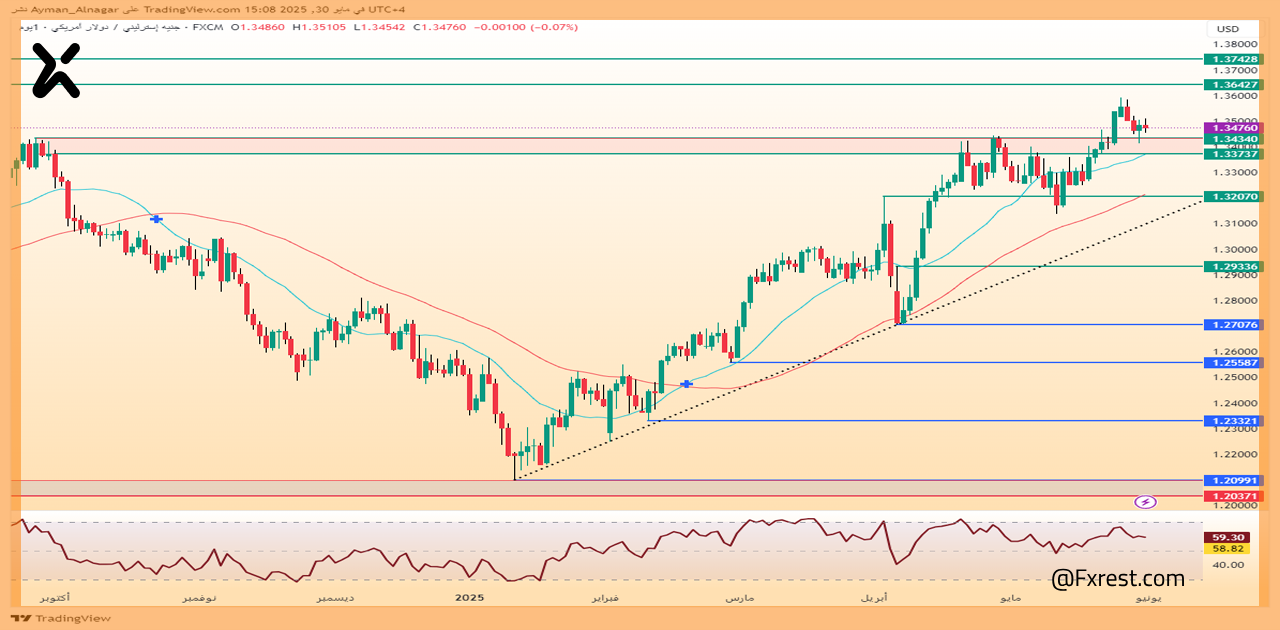The height and width of the screenshot is (630, 1280).
Task: Click the 1.20991 price label
Action: point(1235,481)
